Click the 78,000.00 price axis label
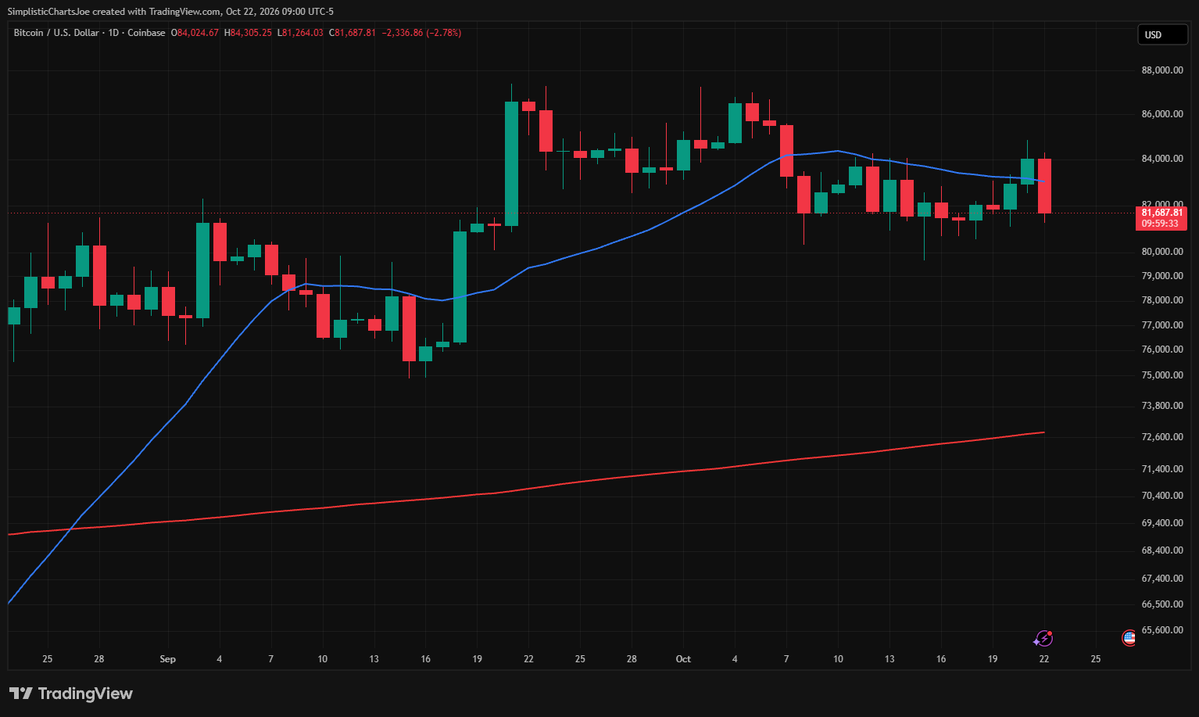 [x=1162, y=300]
